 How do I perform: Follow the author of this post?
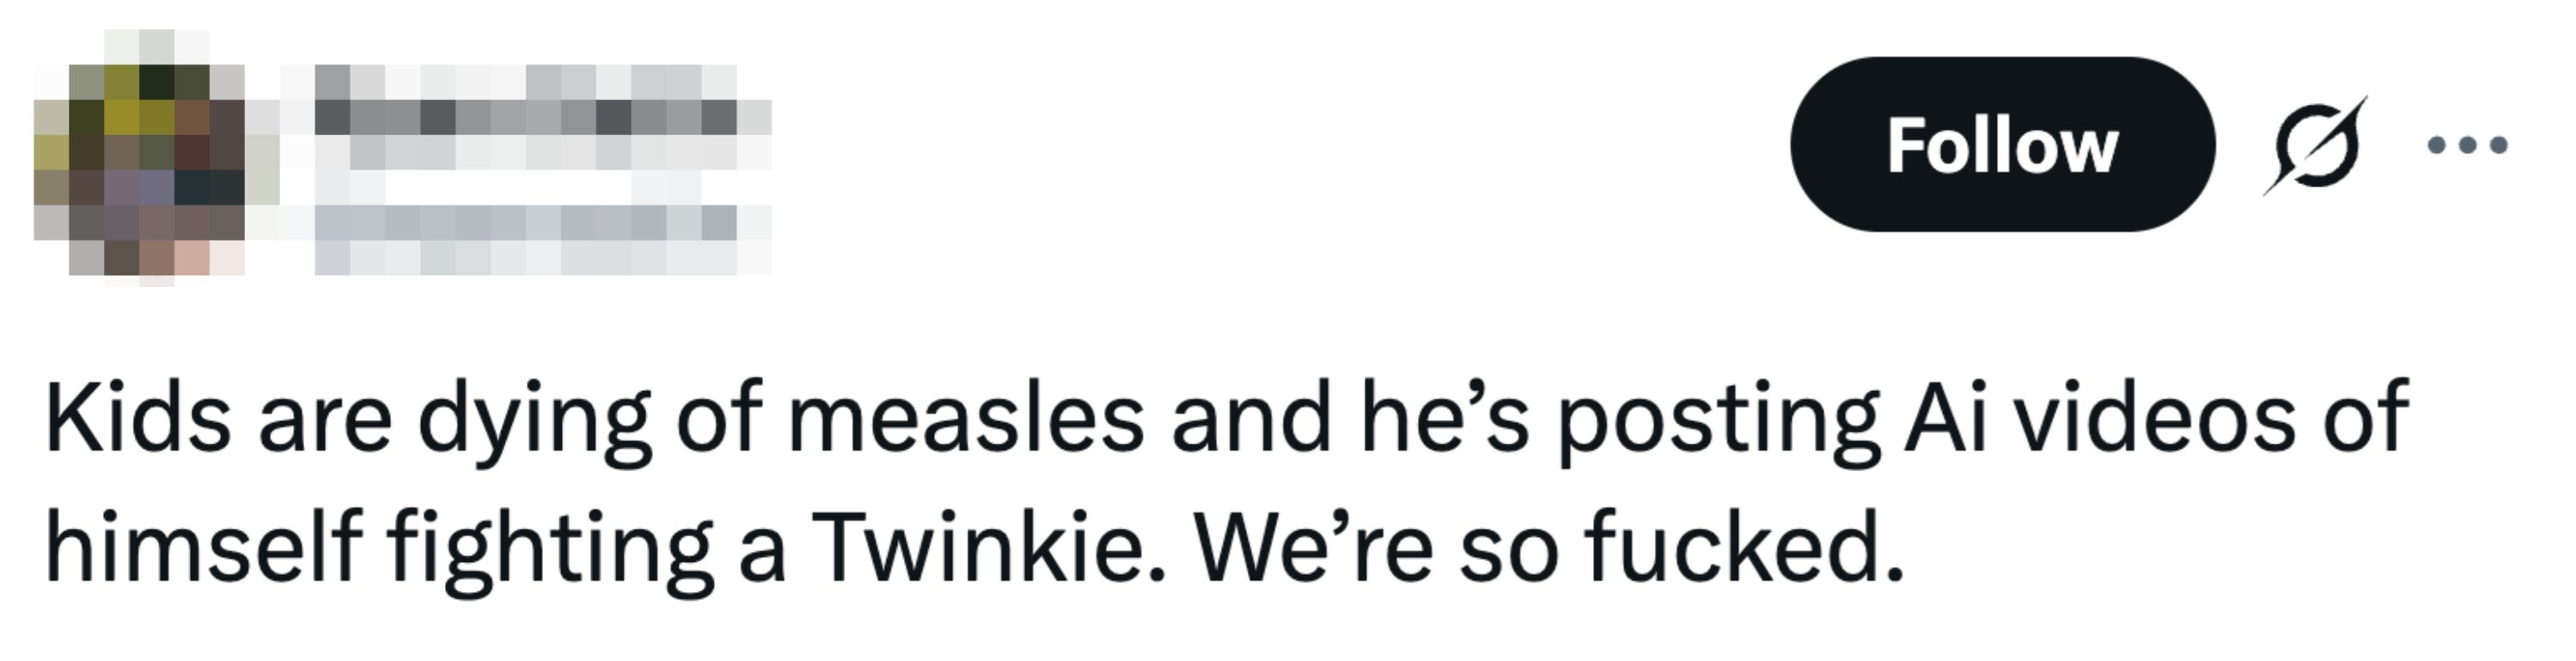point(2001,145)
